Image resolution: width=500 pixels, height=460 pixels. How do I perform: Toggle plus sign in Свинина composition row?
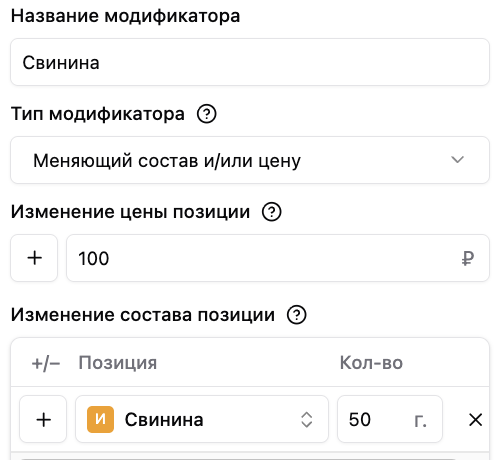click(x=43, y=419)
